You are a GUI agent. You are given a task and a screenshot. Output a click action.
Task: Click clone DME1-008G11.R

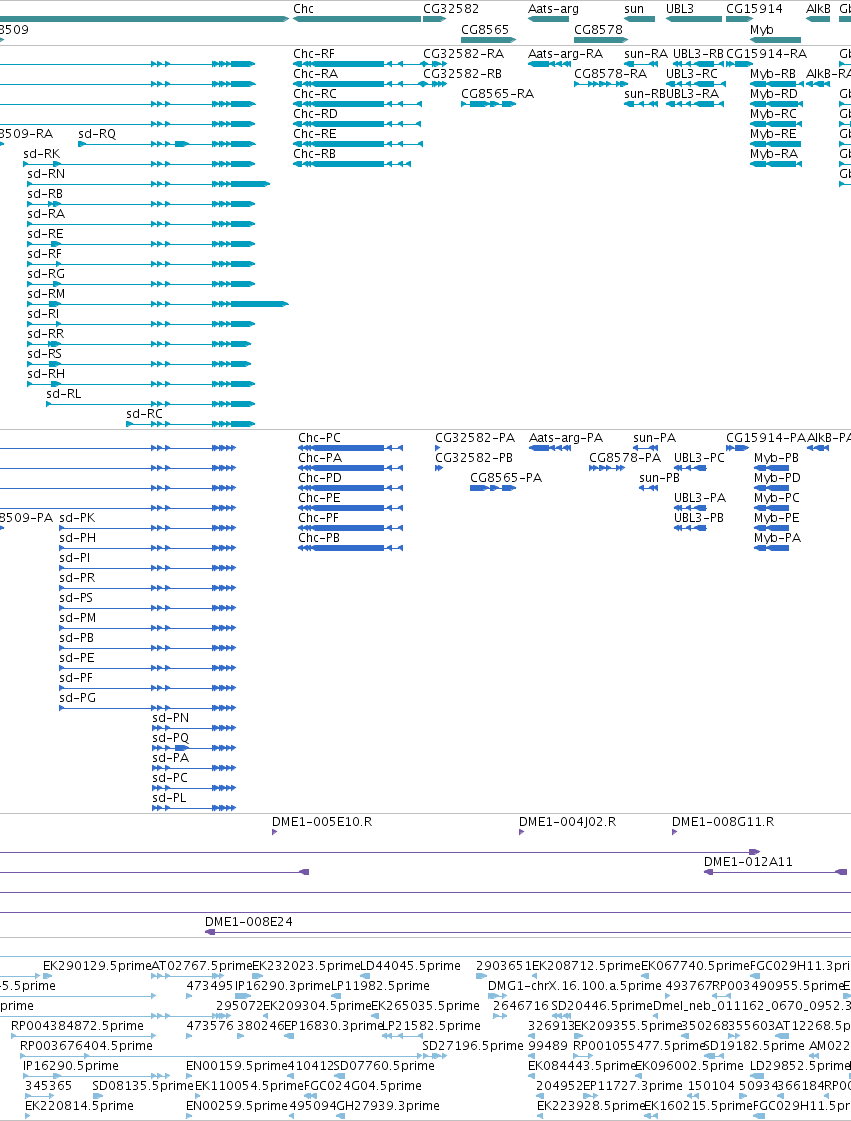tap(674, 832)
